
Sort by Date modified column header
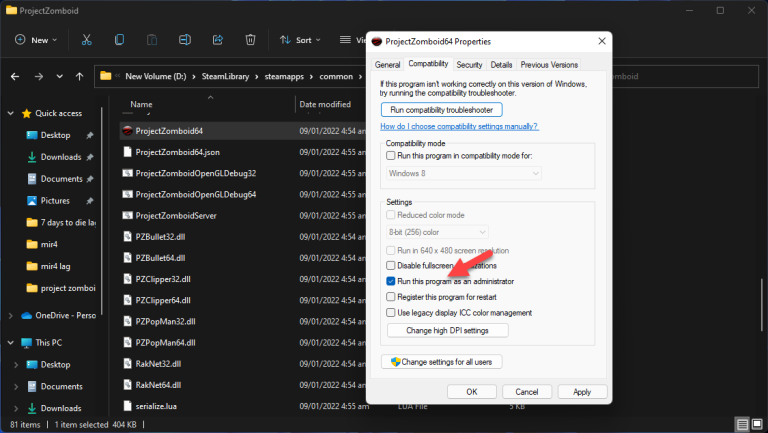tap(325, 104)
